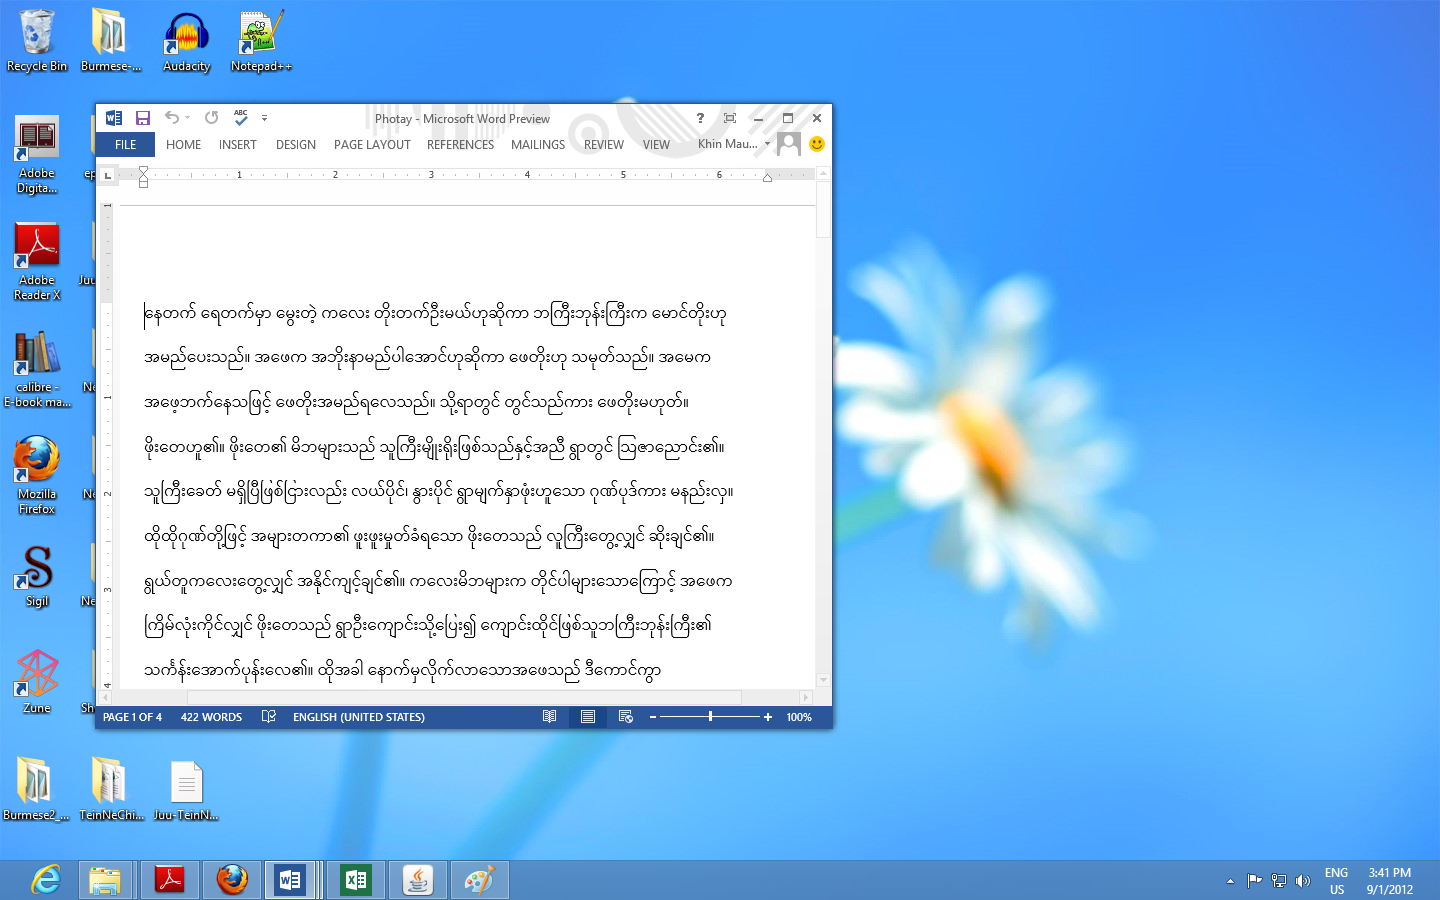The width and height of the screenshot is (1440, 900).
Task: Open File Explorer from the taskbar
Action: (x=105, y=880)
